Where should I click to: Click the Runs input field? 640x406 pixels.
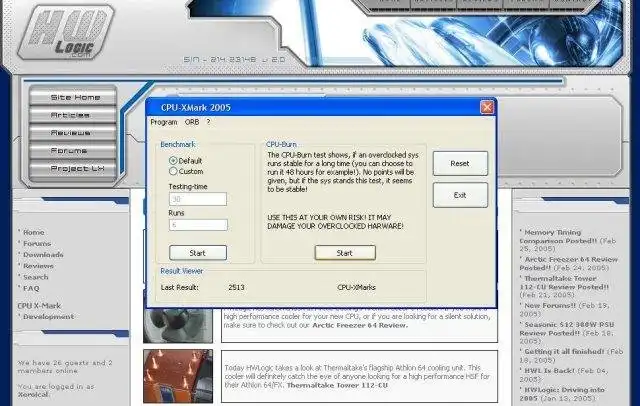click(x=198, y=225)
